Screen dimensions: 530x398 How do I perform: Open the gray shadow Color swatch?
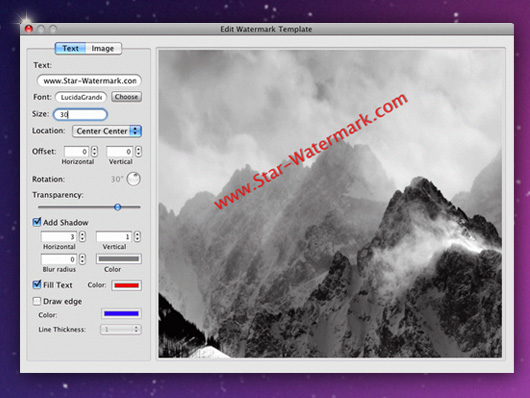pos(119,259)
